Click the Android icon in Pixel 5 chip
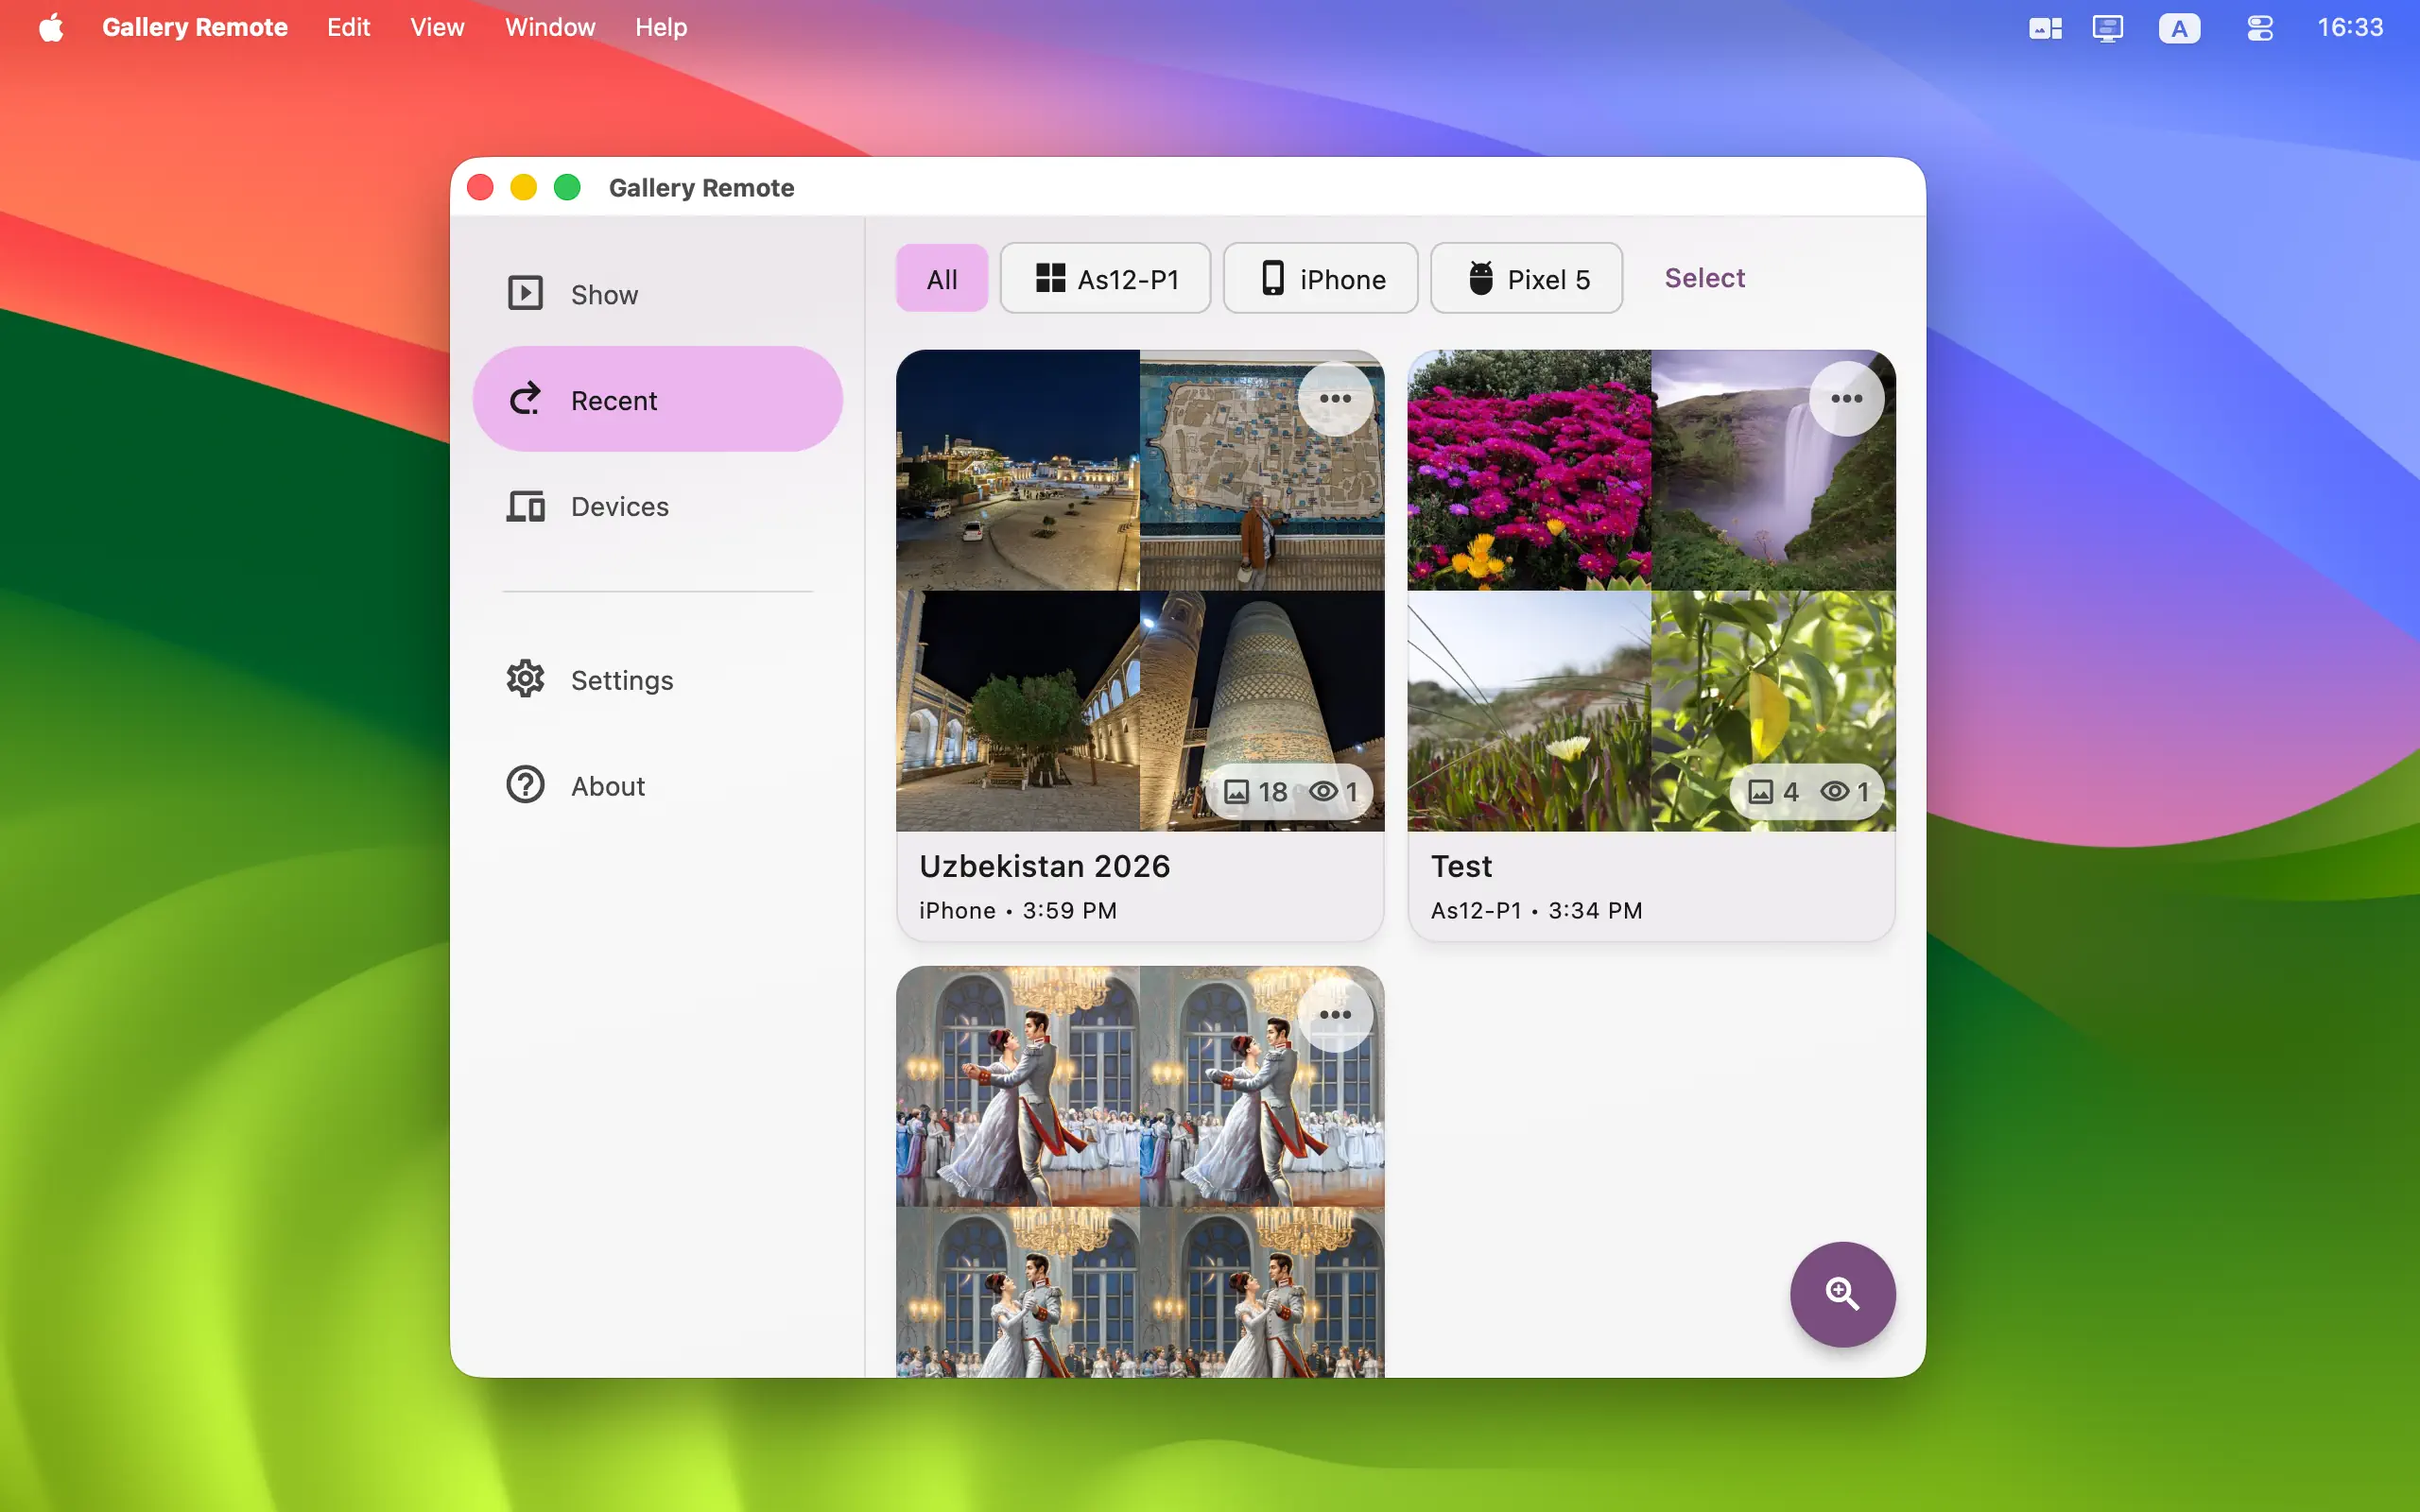The width and height of the screenshot is (2420, 1512). click(1480, 278)
